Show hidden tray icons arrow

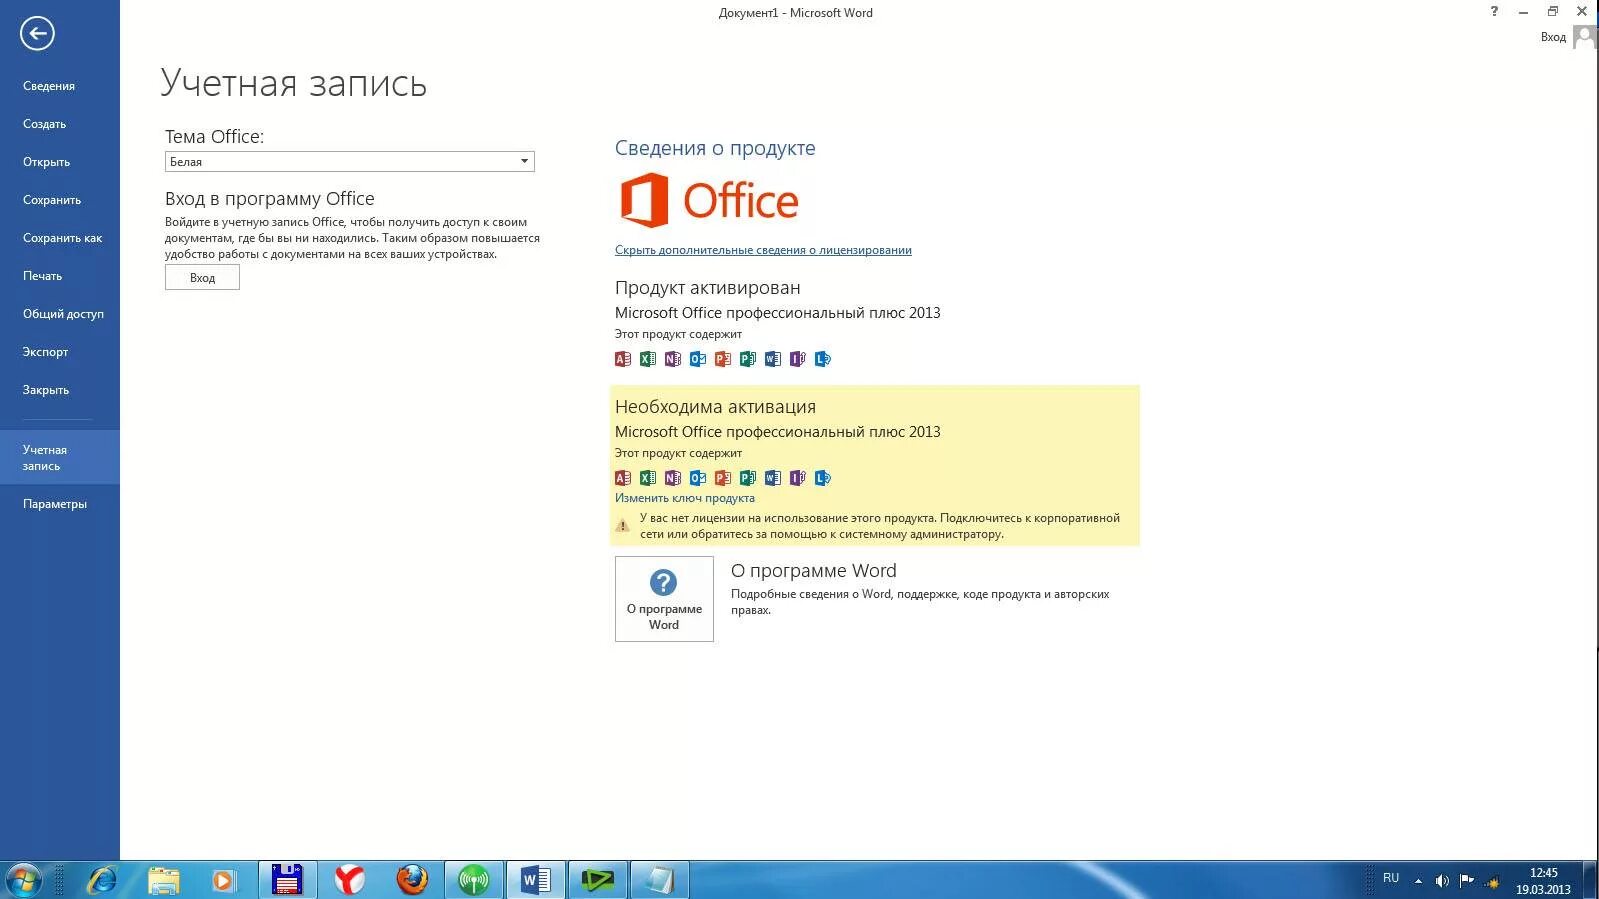click(1418, 881)
